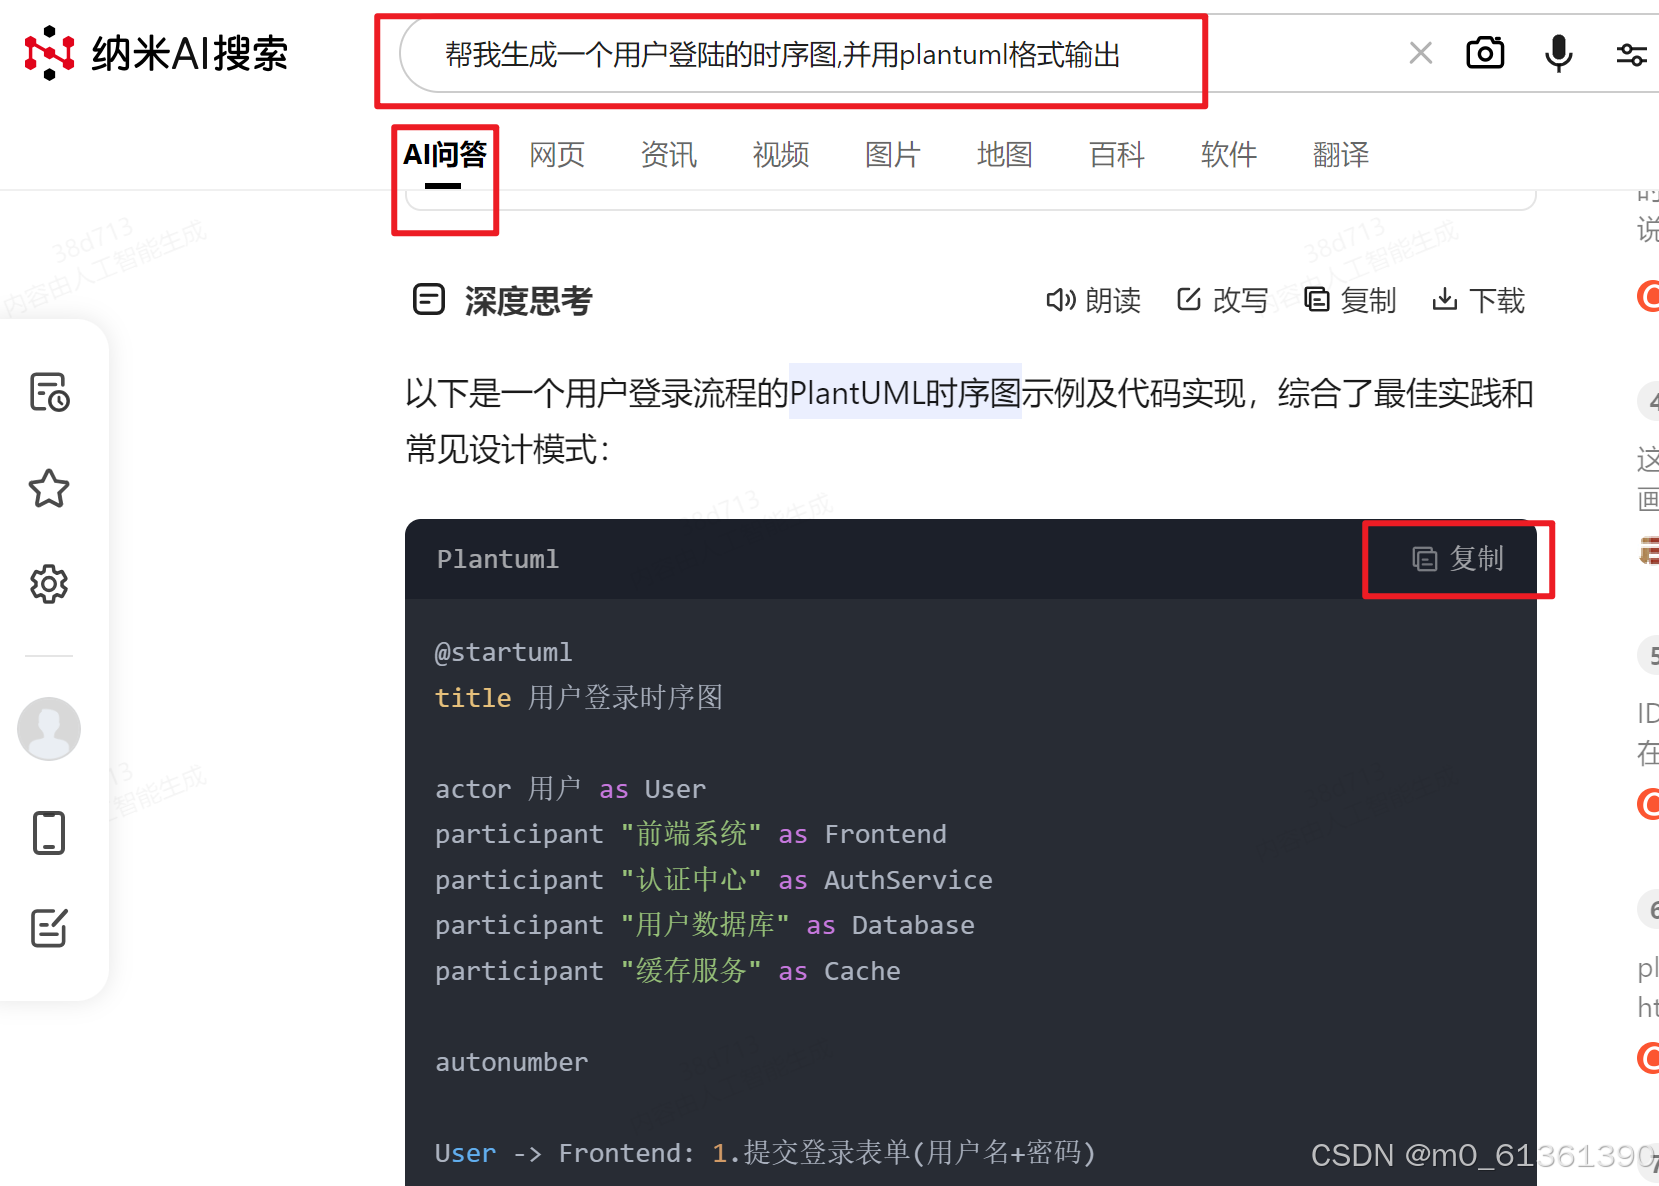Click the user avatar in sidebar
The height and width of the screenshot is (1186, 1659).
48,729
